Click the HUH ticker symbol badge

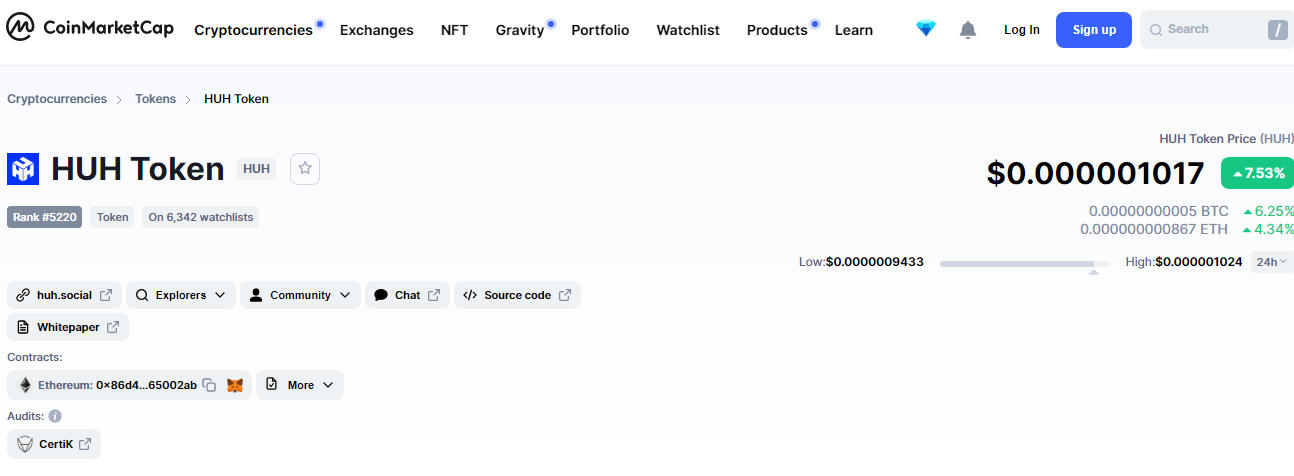click(257, 169)
